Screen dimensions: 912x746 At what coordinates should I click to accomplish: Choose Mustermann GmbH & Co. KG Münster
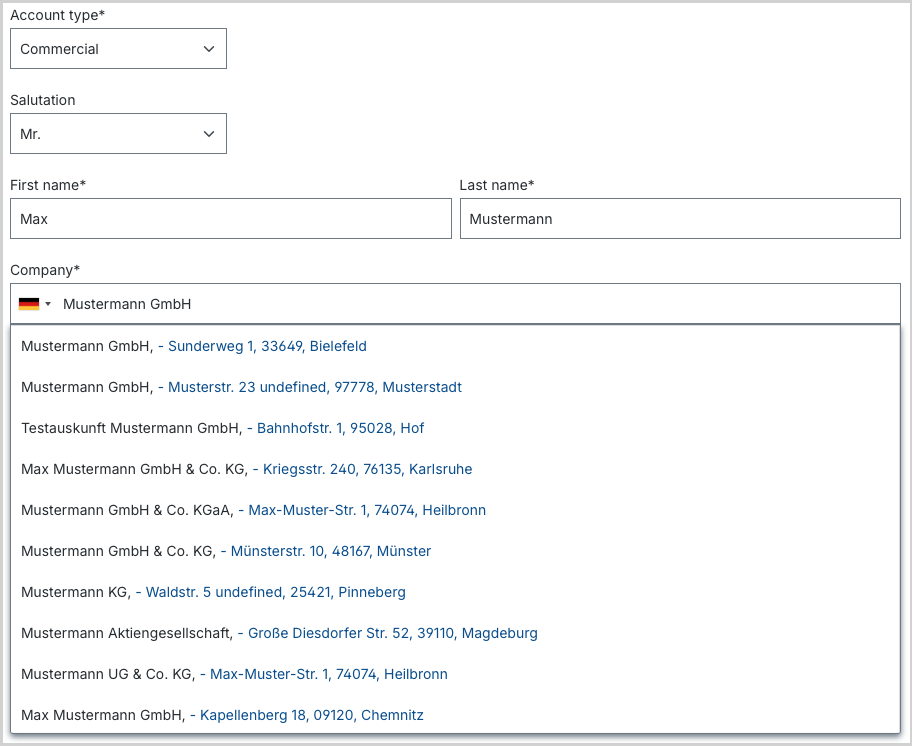pos(455,551)
